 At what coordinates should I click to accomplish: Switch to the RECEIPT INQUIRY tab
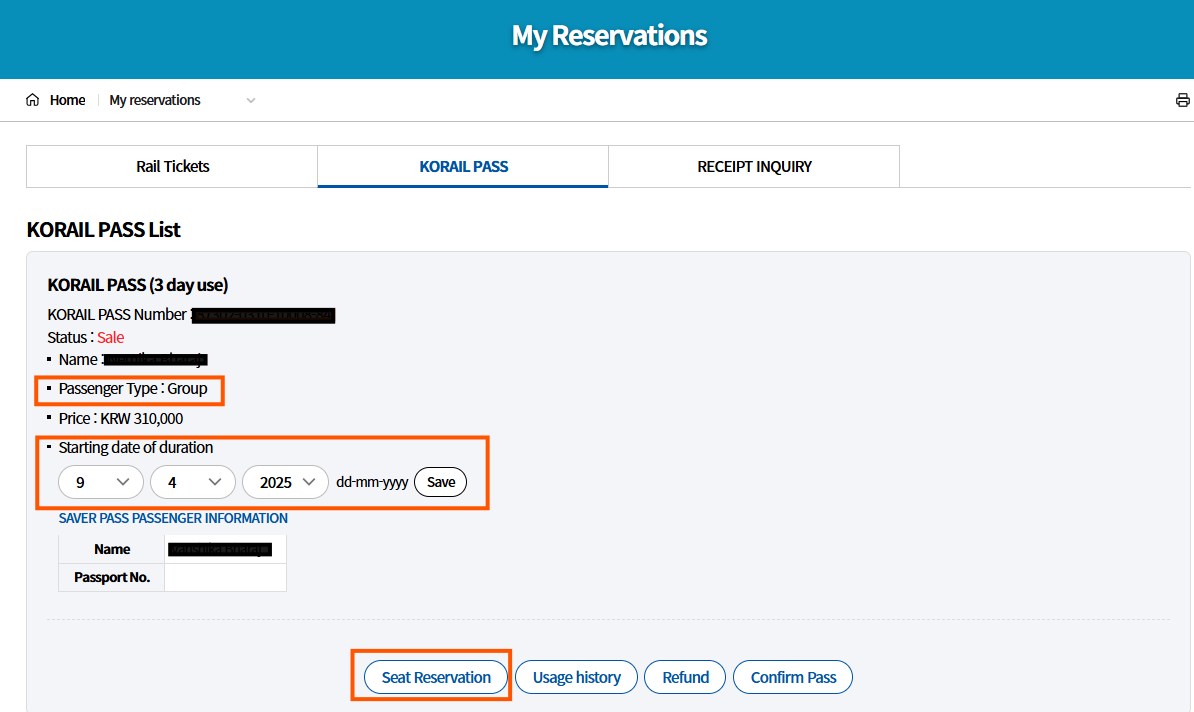753,166
